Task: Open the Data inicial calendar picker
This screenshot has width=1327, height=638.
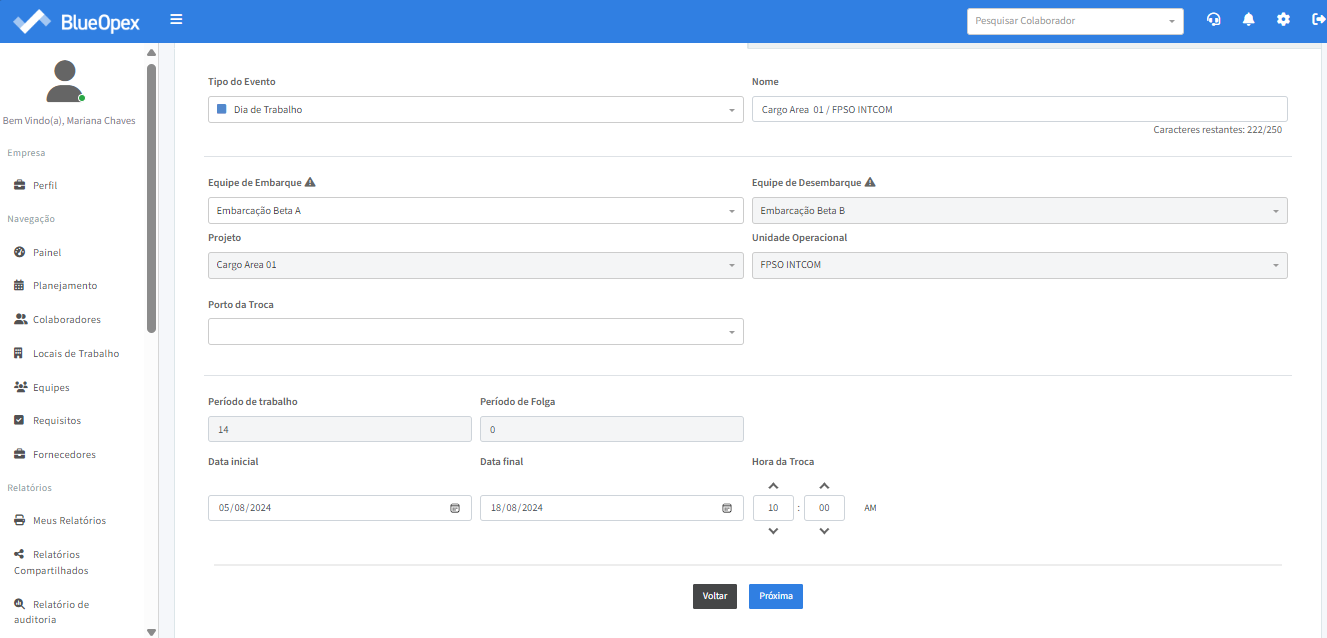Action: 455,508
